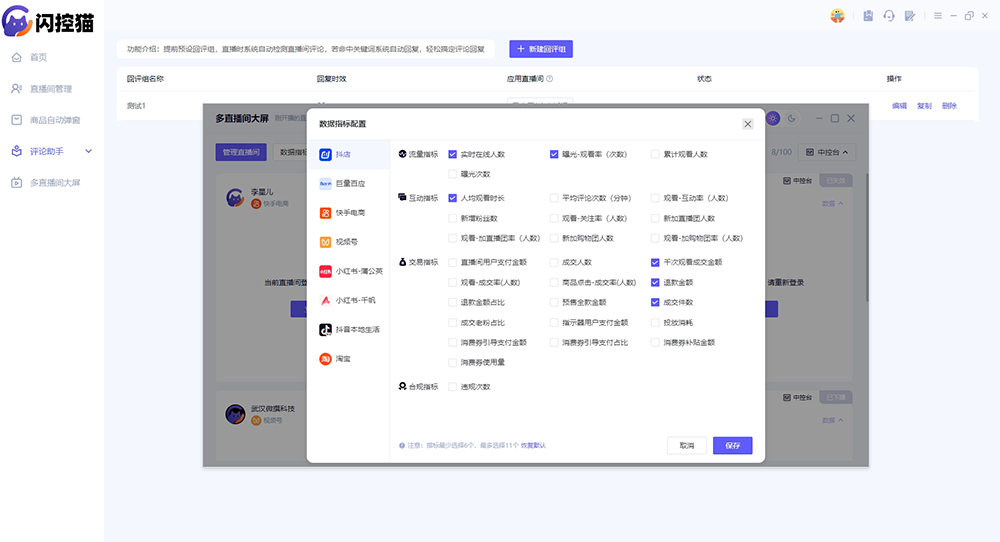
Task: Uncheck 实时在线人数 checkbox
Action: 453,154
